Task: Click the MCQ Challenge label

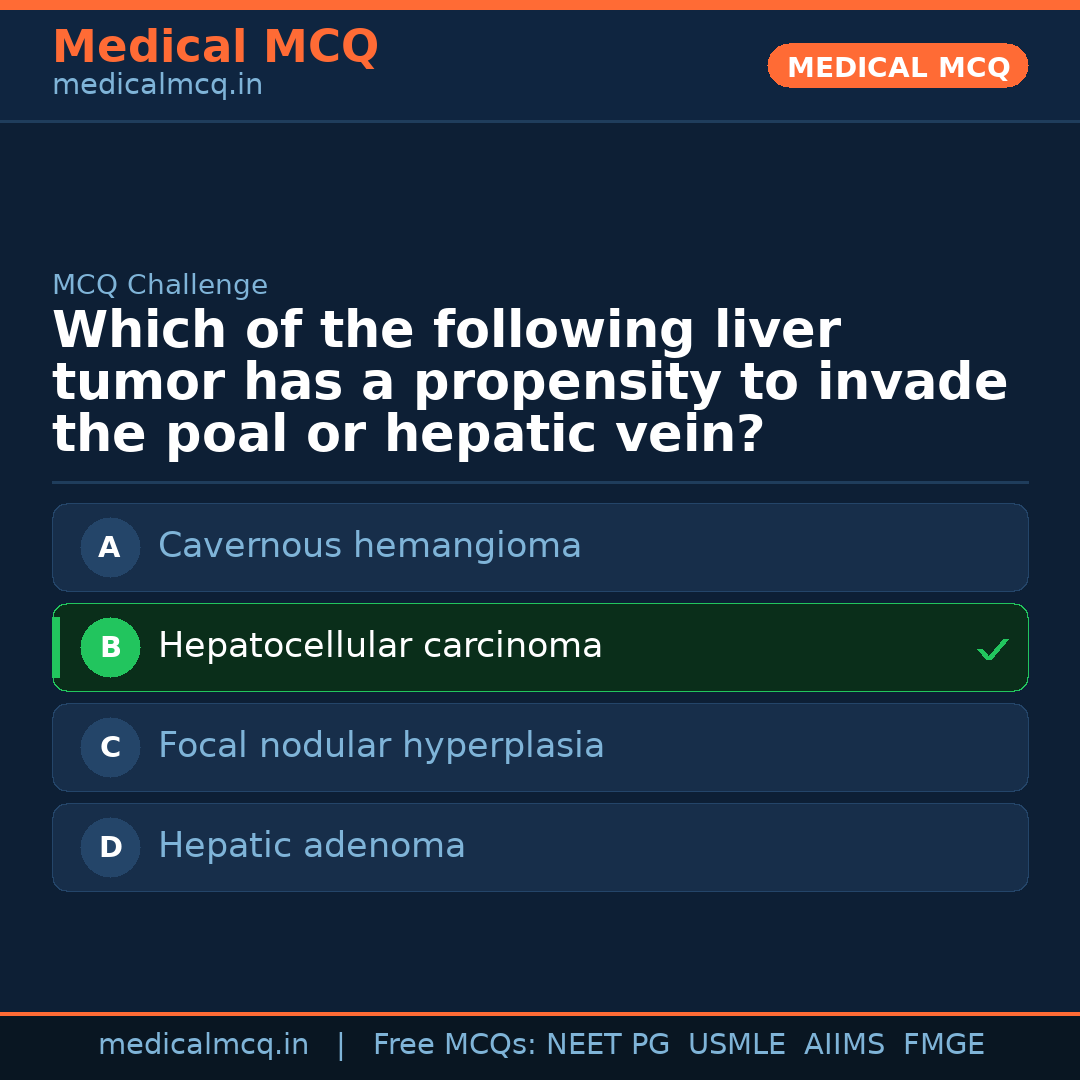Action: [x=160, y=285]
